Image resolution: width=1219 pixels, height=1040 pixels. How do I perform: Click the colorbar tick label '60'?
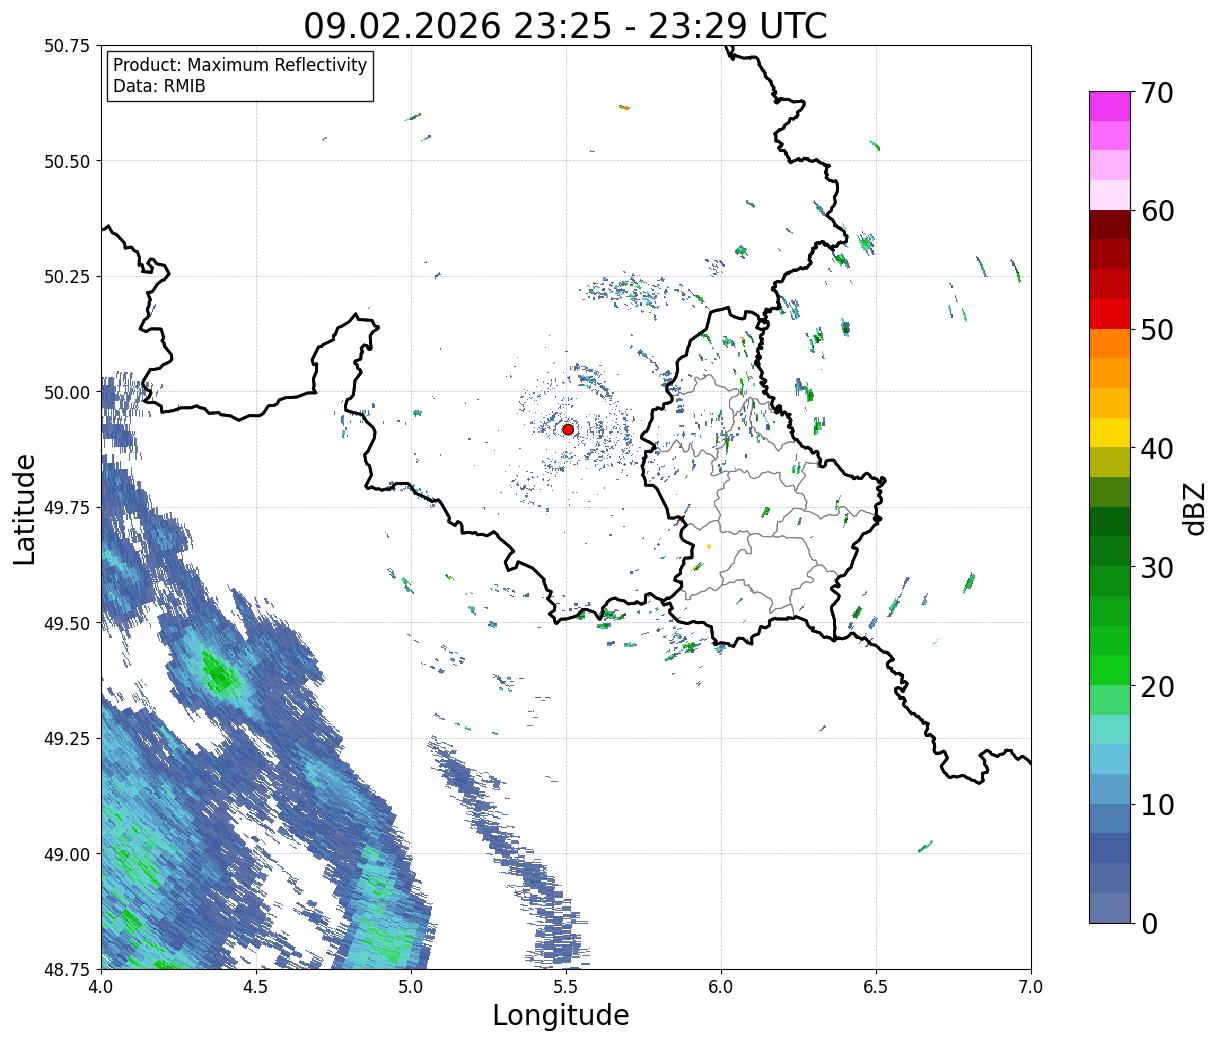[1156, 211]
